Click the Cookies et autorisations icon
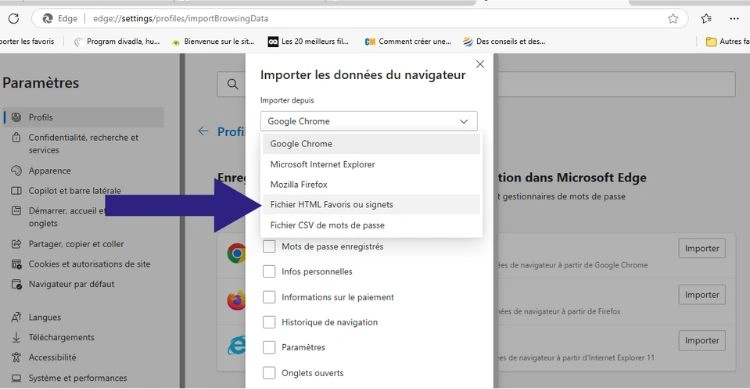750x389 pixels. (16, 264)
